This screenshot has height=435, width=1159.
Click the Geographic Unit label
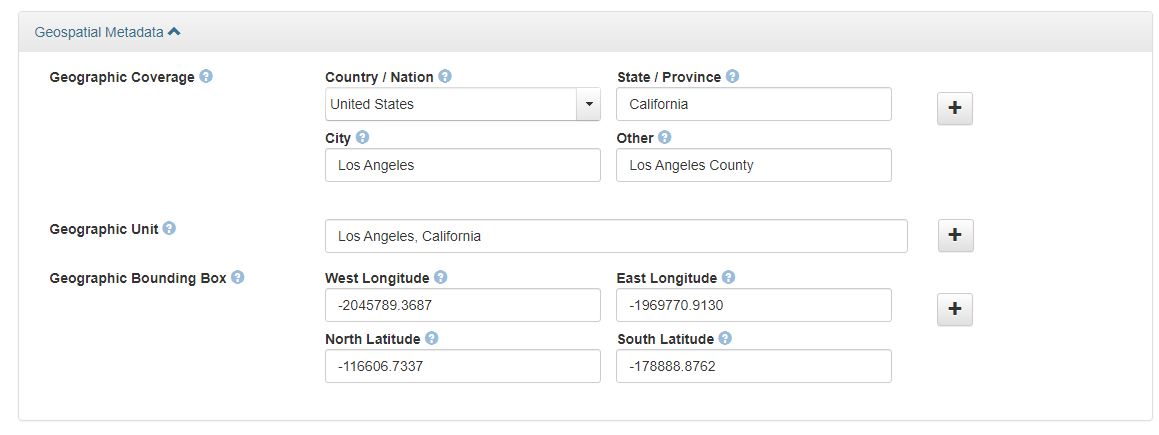104,229
